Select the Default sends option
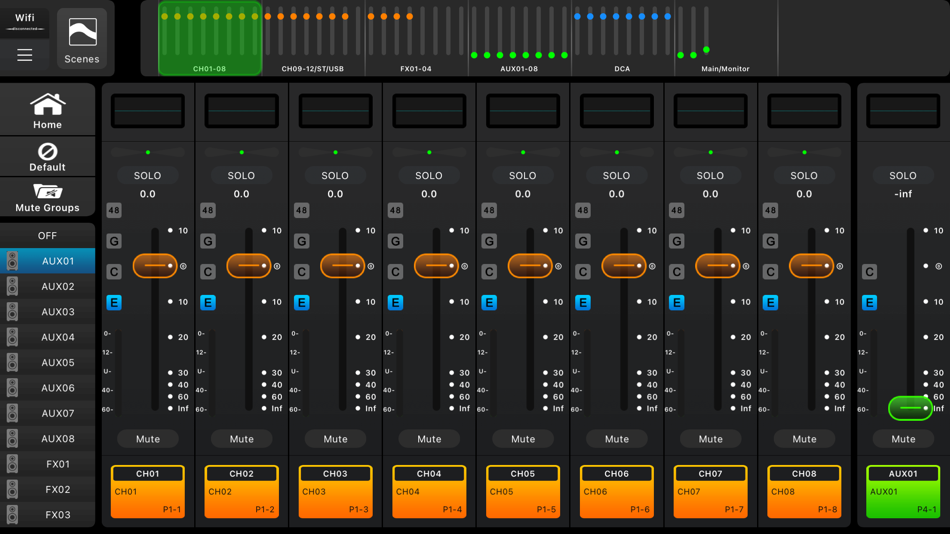This screenshot has width=950, height=534. point(47,157)
